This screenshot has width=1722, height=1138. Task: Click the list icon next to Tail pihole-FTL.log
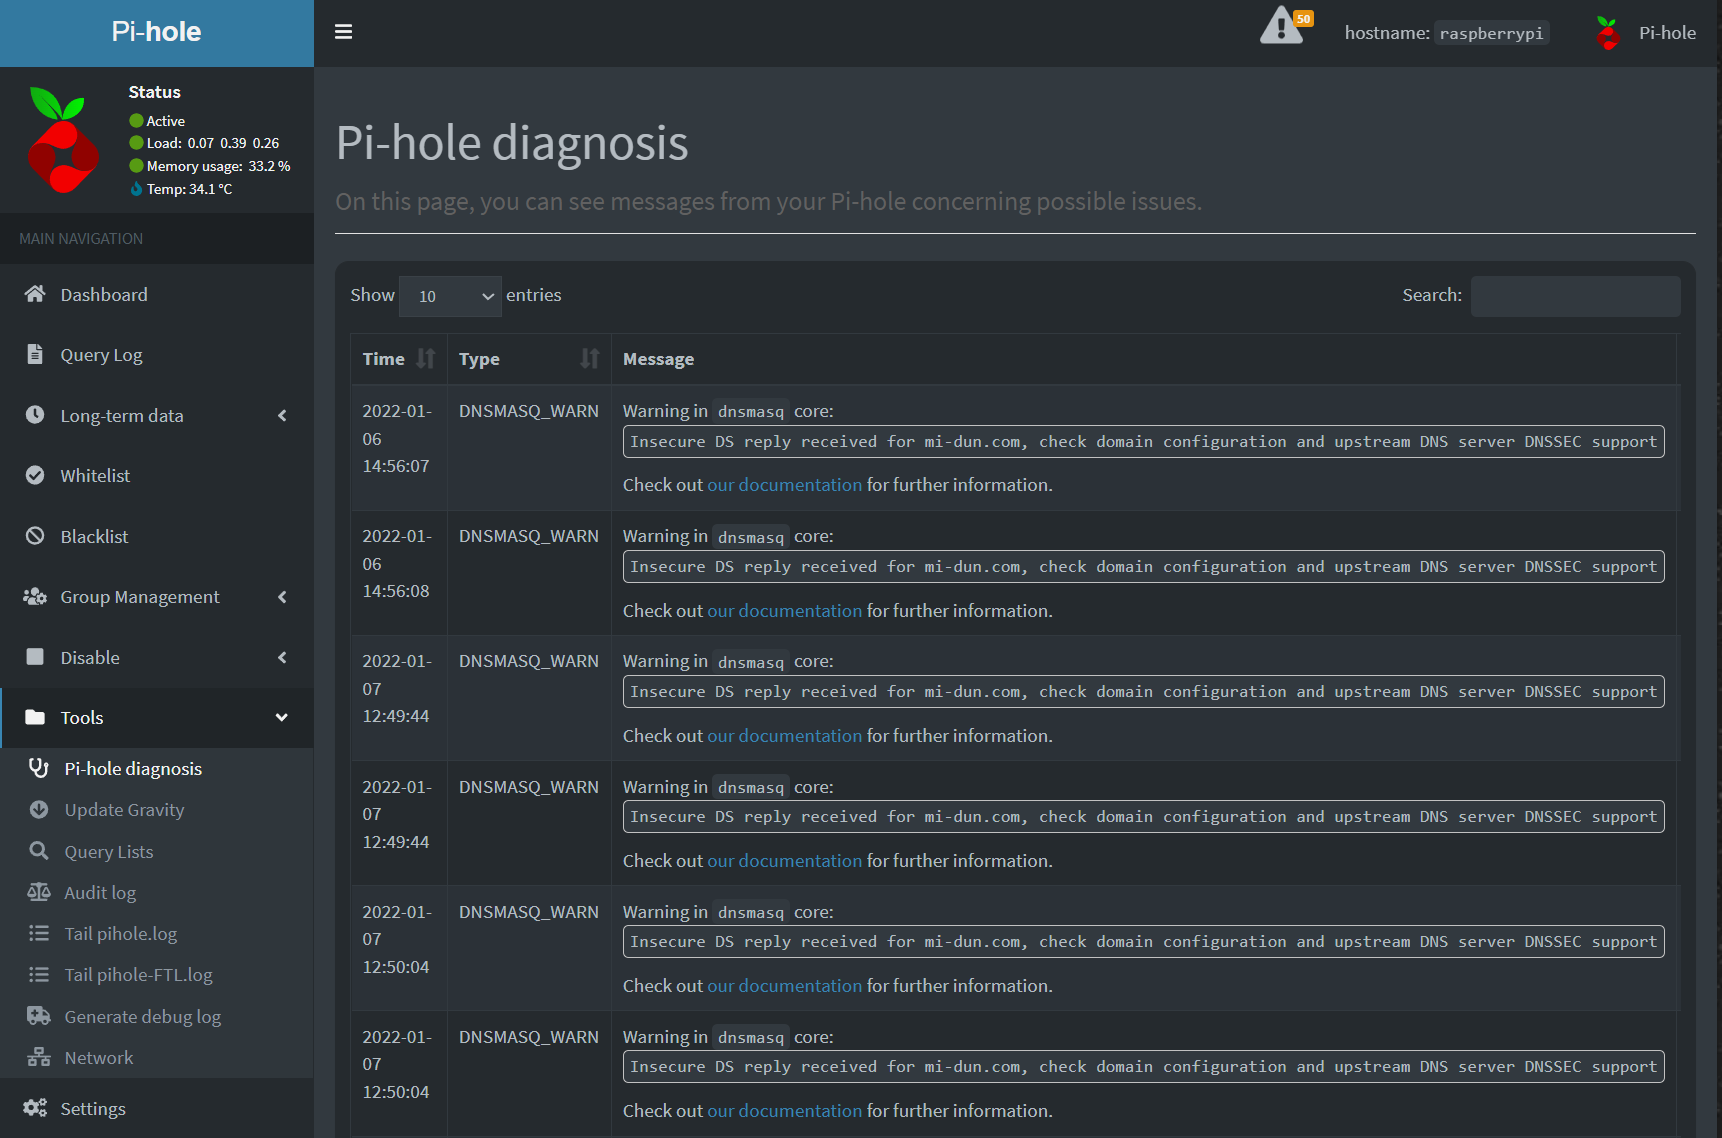[x=39, y=974]
